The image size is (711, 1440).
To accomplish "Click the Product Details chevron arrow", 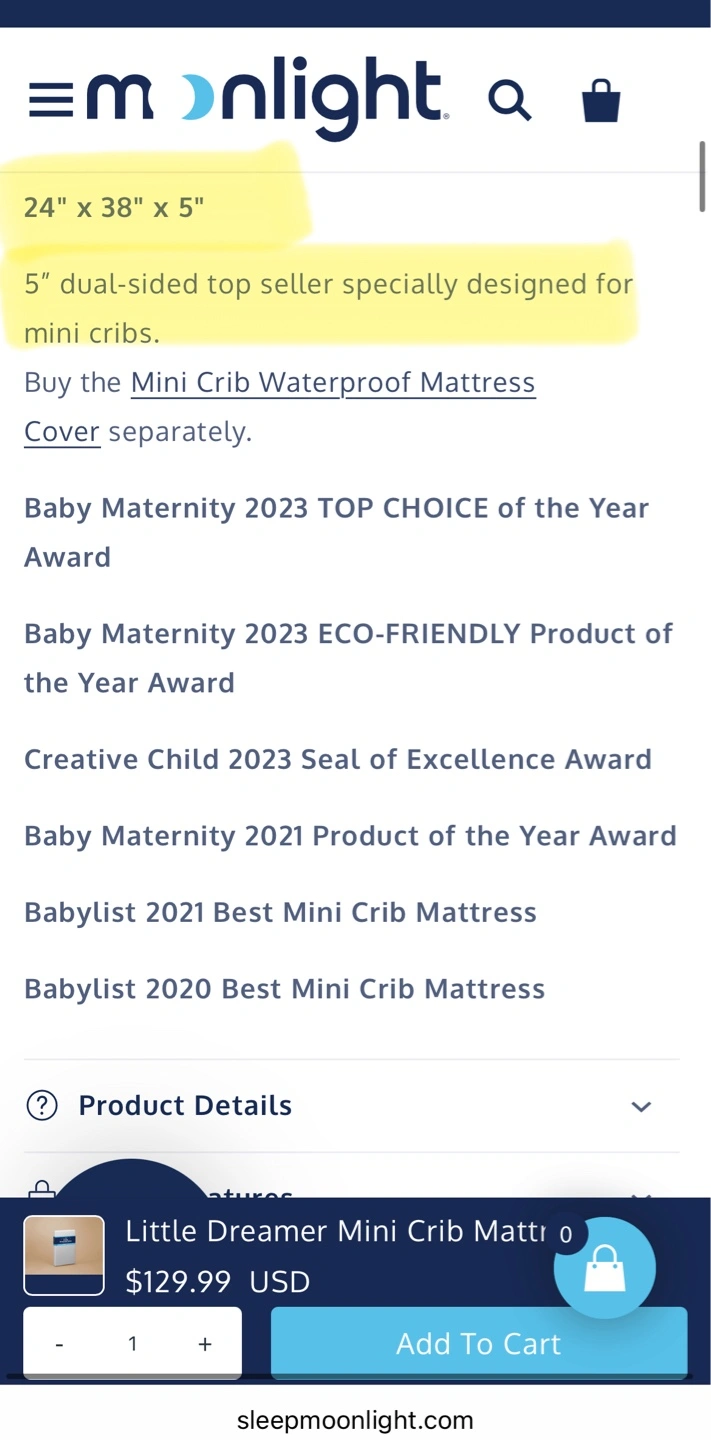I will click(x=641, y=1106).
